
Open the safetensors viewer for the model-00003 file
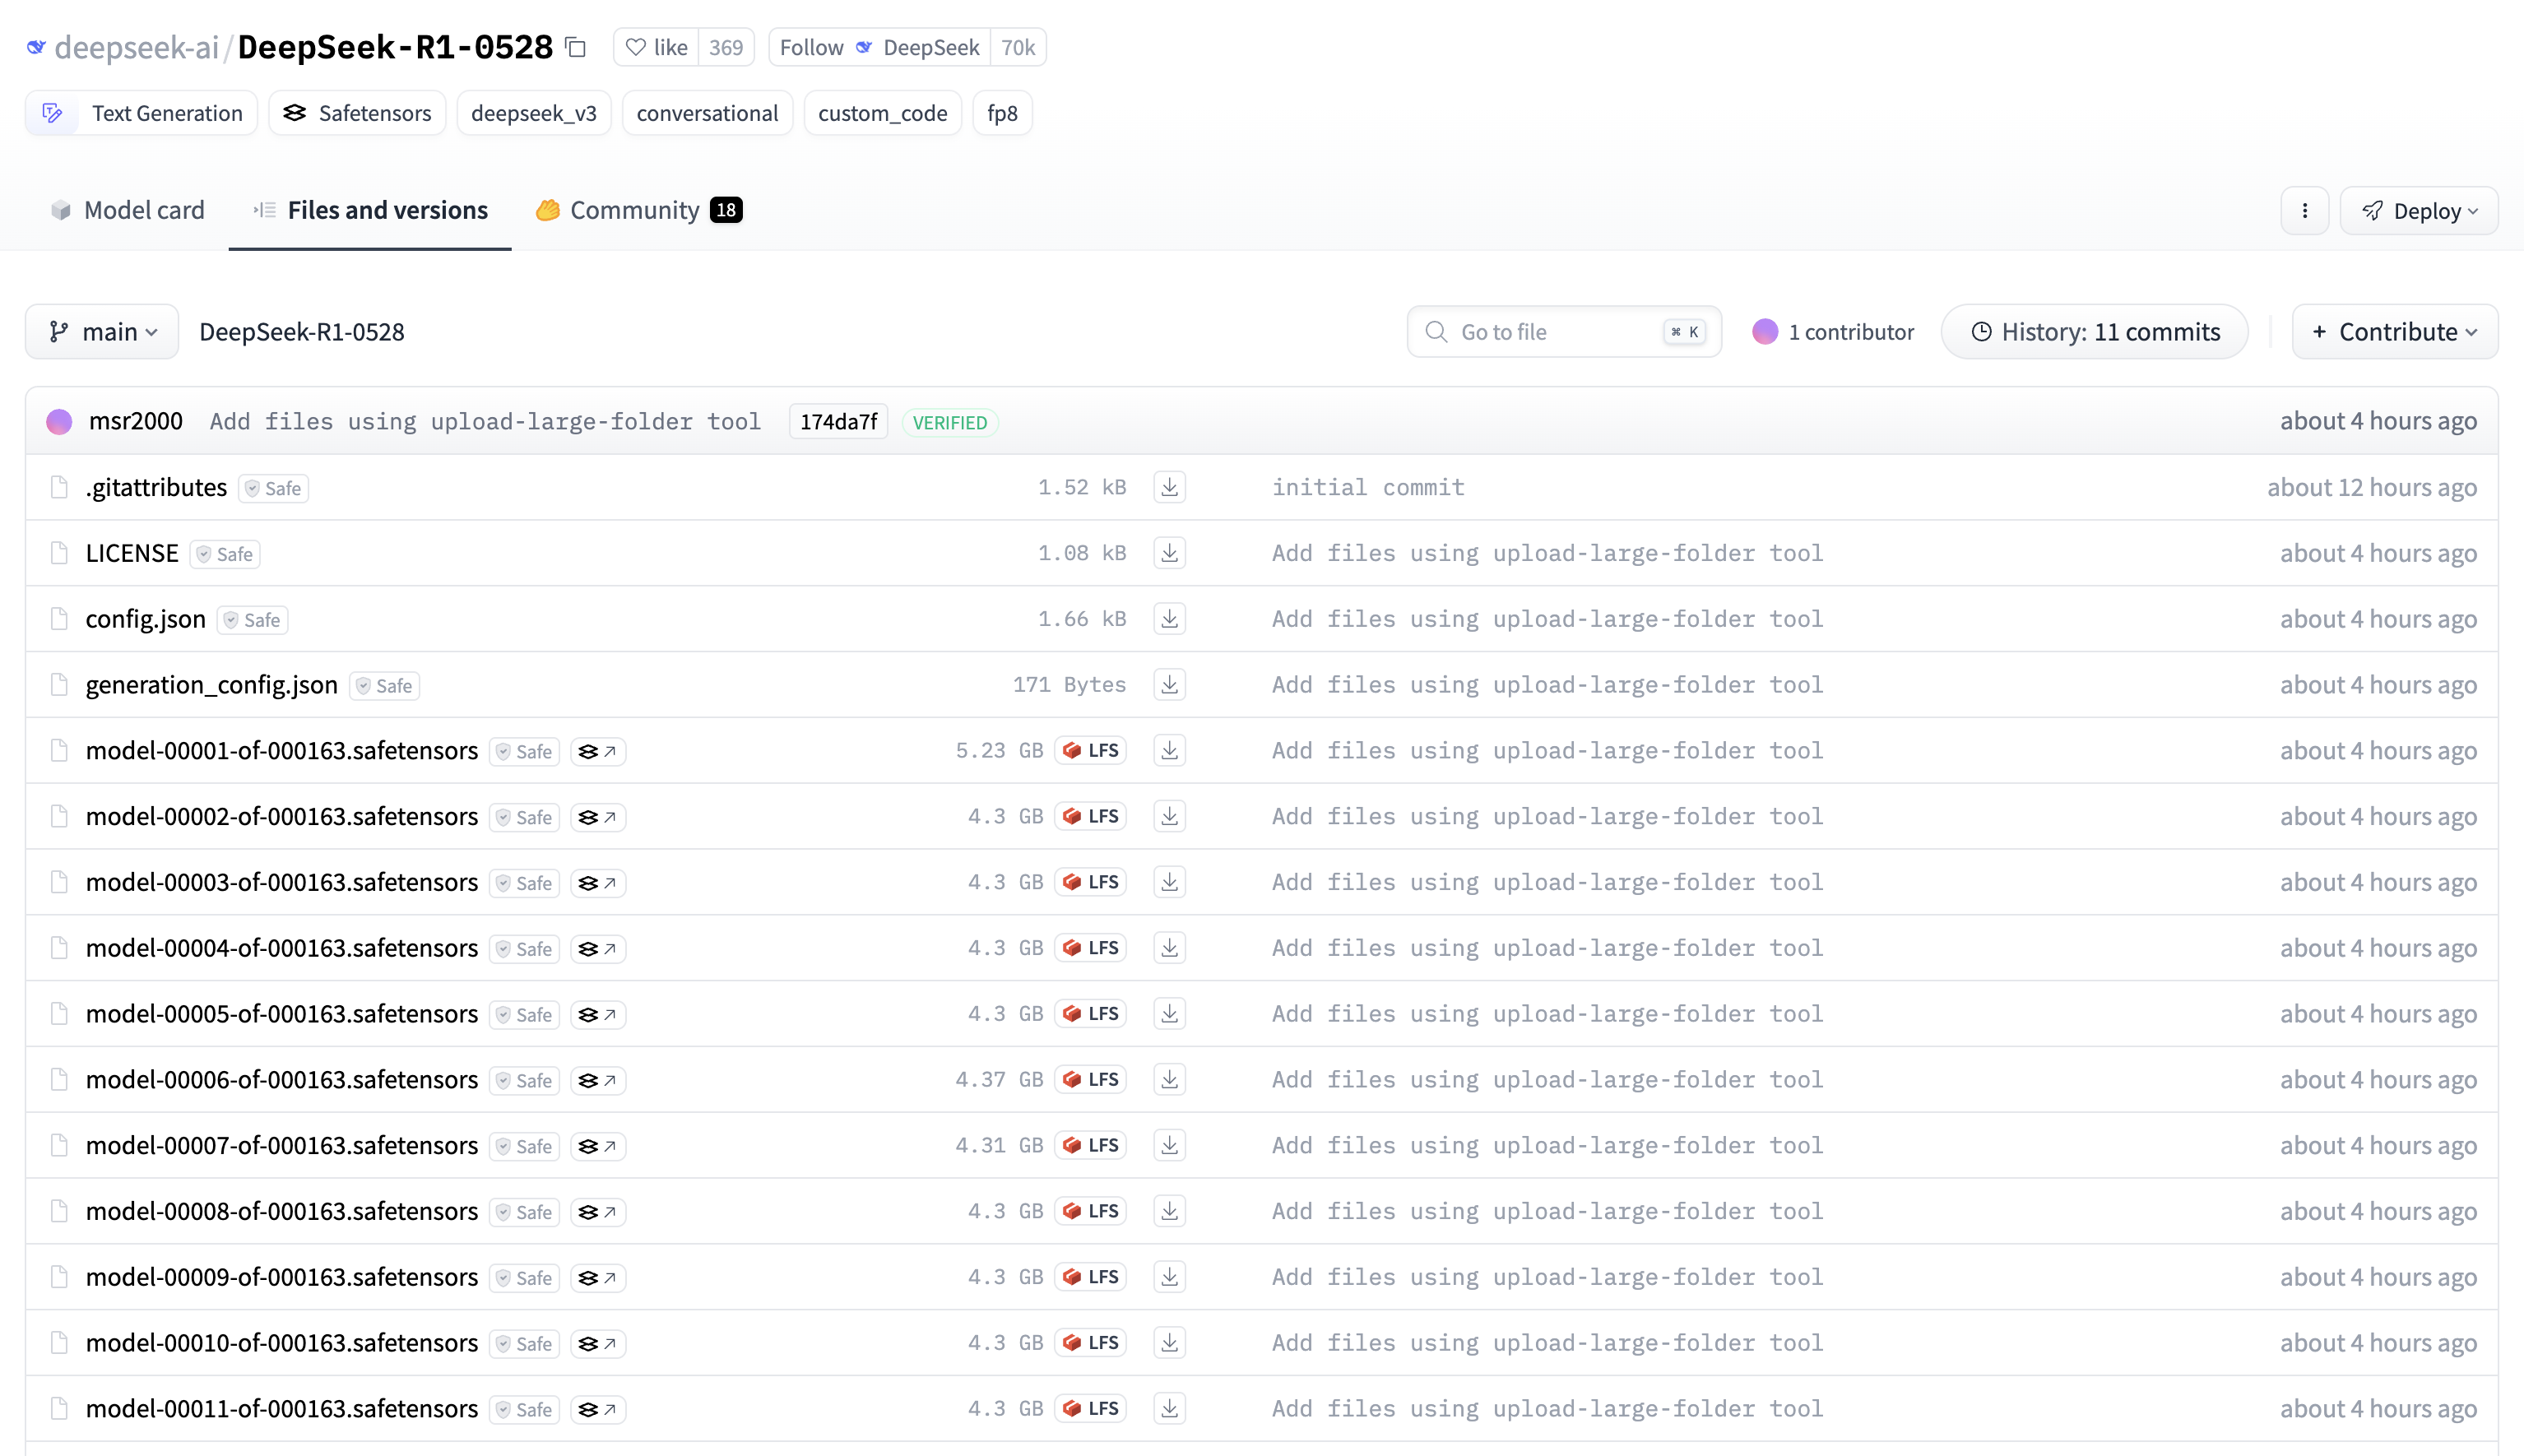598,883
